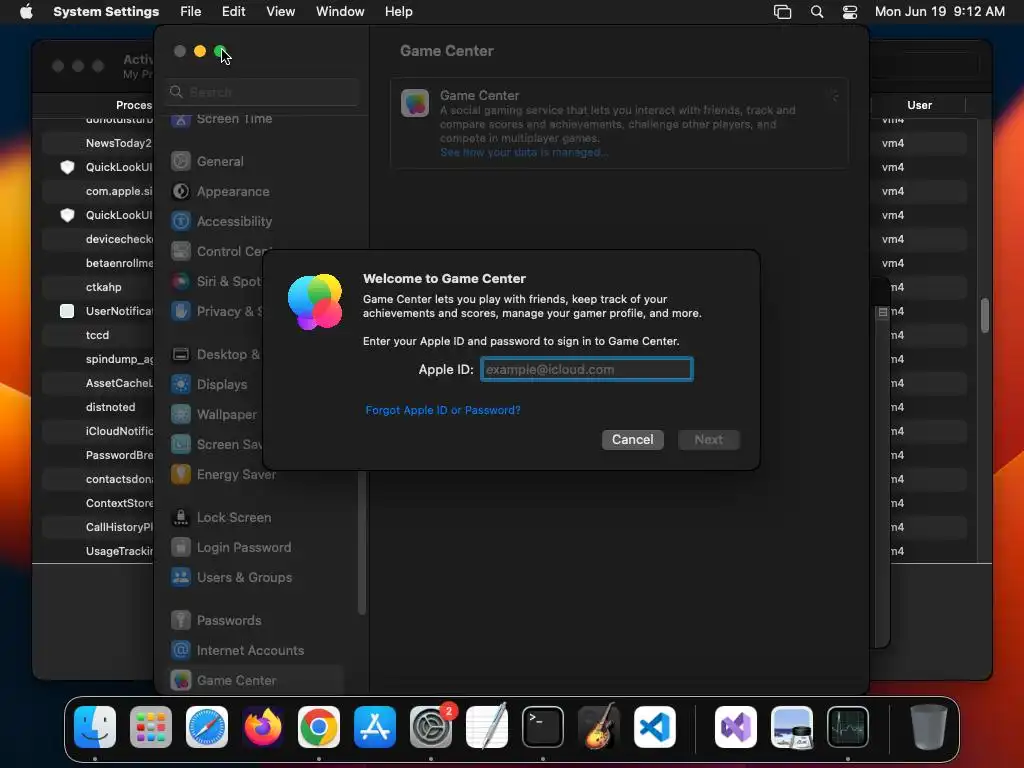Viewport: 1024px width, 768px height.
Task: Click Forgot Apple ID or Password link
Action: (x=443, y=410)
